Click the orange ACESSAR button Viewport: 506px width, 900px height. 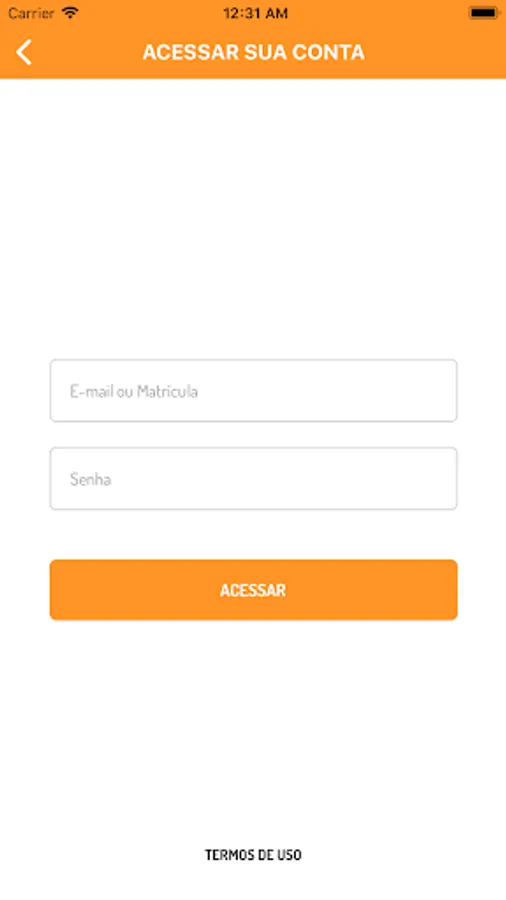pyautogui.click(x=254, y=589)
